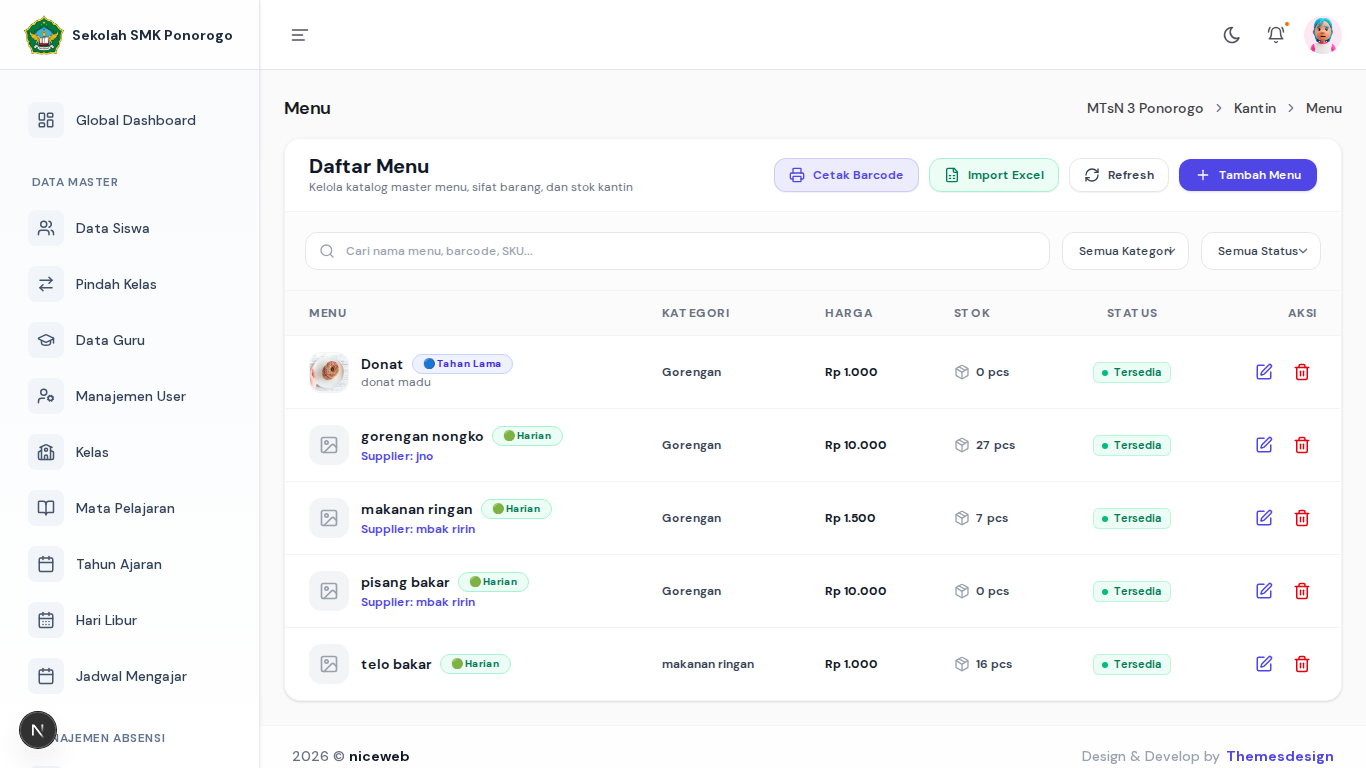
Task: Edit the makanan ringan row
Action: tap(1264, 518)
